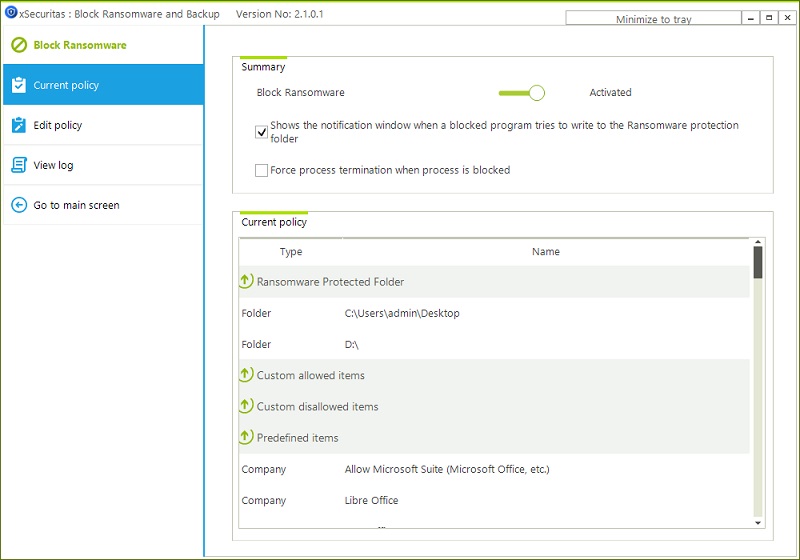Click the Type column header
This screenshot has height=560, width=800.
pos(291,251)
